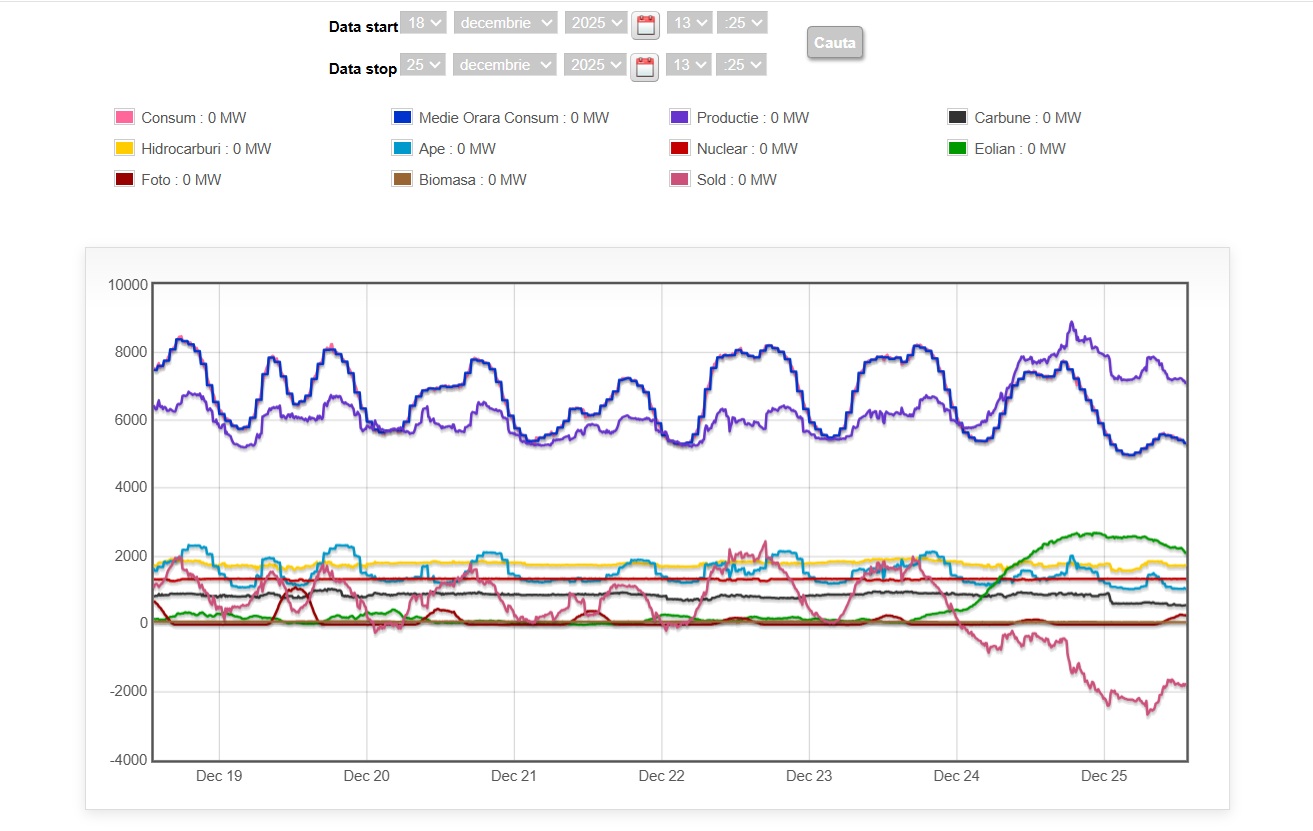Open the Data stop calendar picker
Screen dimensions: 1313x831
(x=645, y=67)
